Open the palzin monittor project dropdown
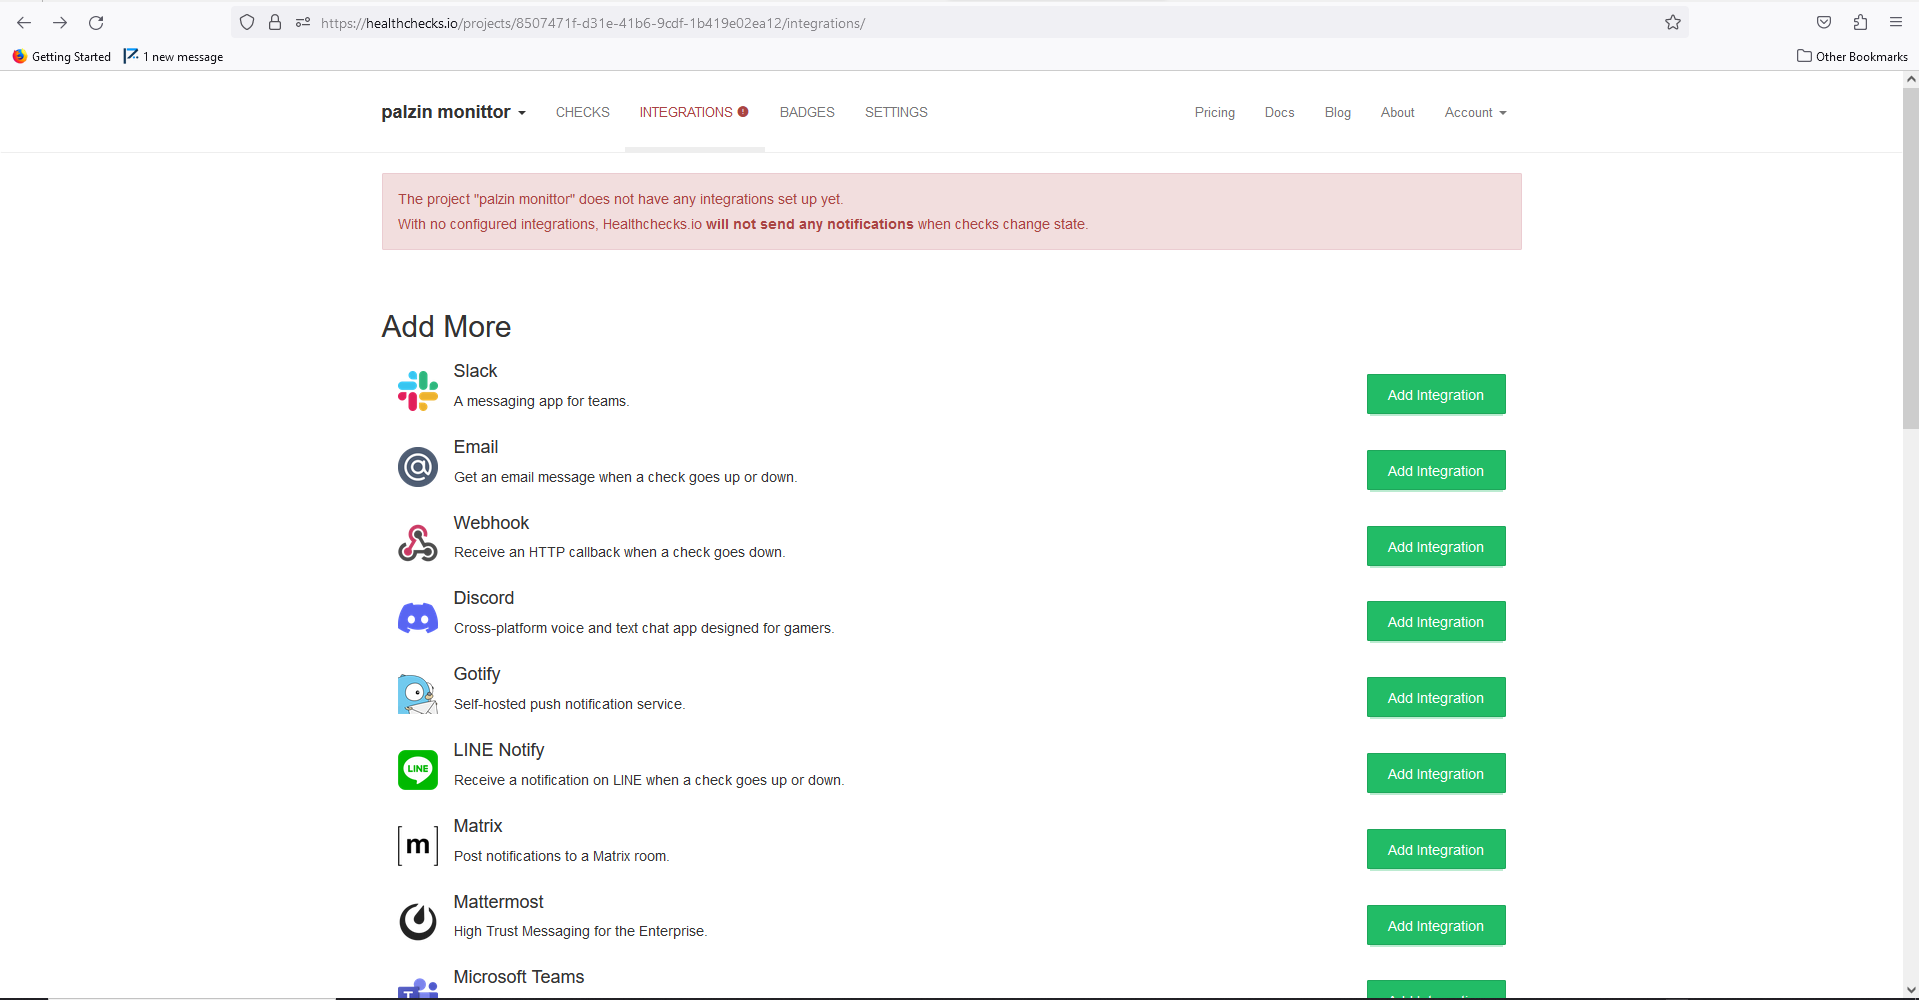The width and height of the screenshot is (1919, 1000). point(453,112)
